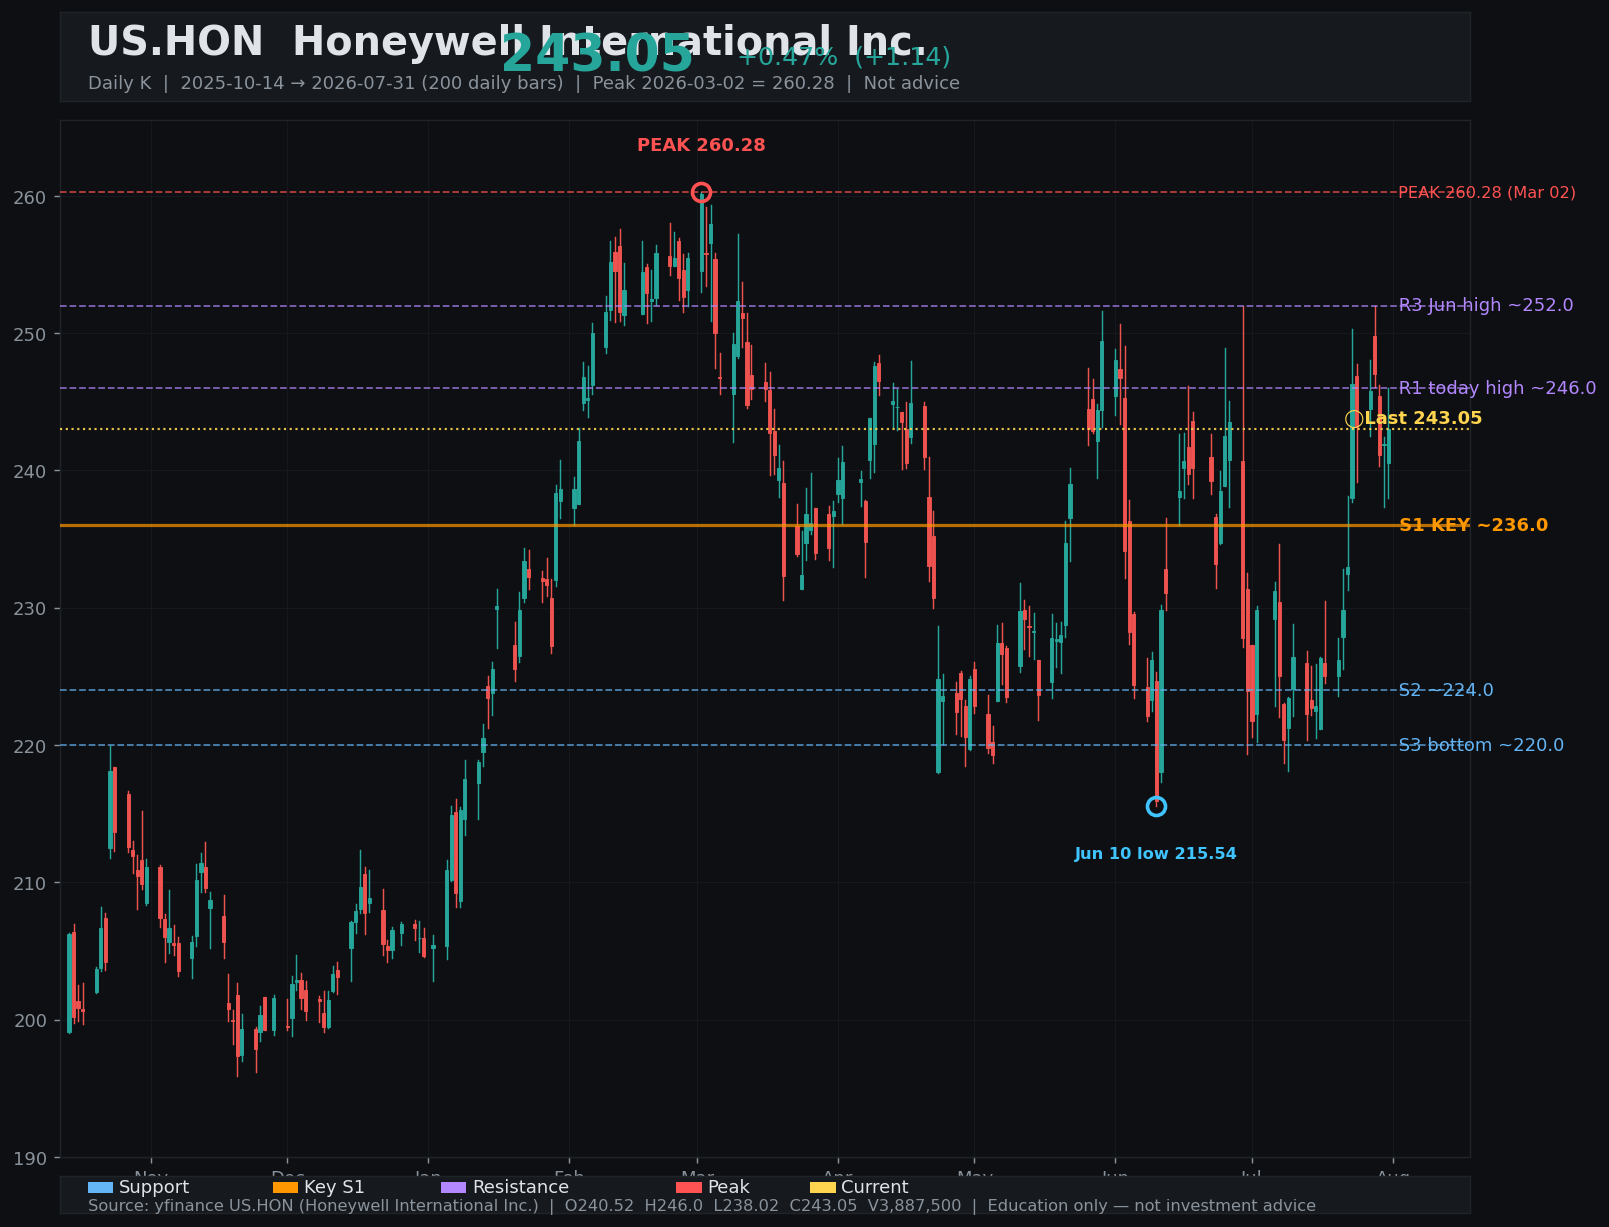Click the 210 y-axis tick label
Viewport: 1609px width, 1227px height.
coord(30,883)
